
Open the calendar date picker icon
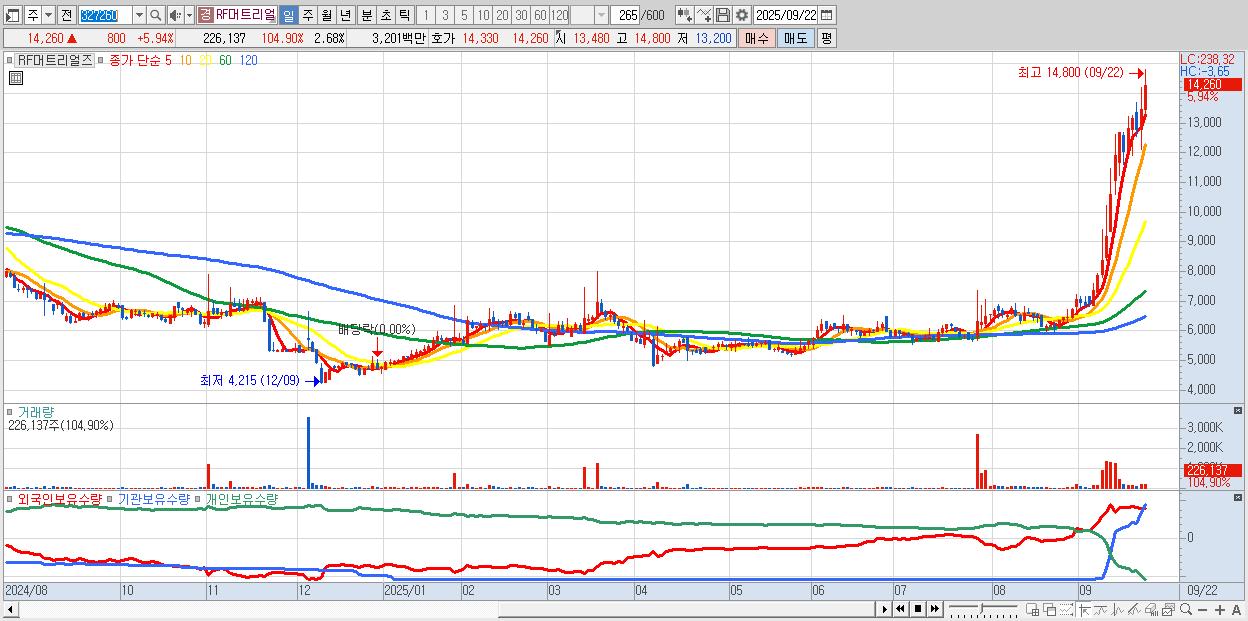(x=826, y=15)
